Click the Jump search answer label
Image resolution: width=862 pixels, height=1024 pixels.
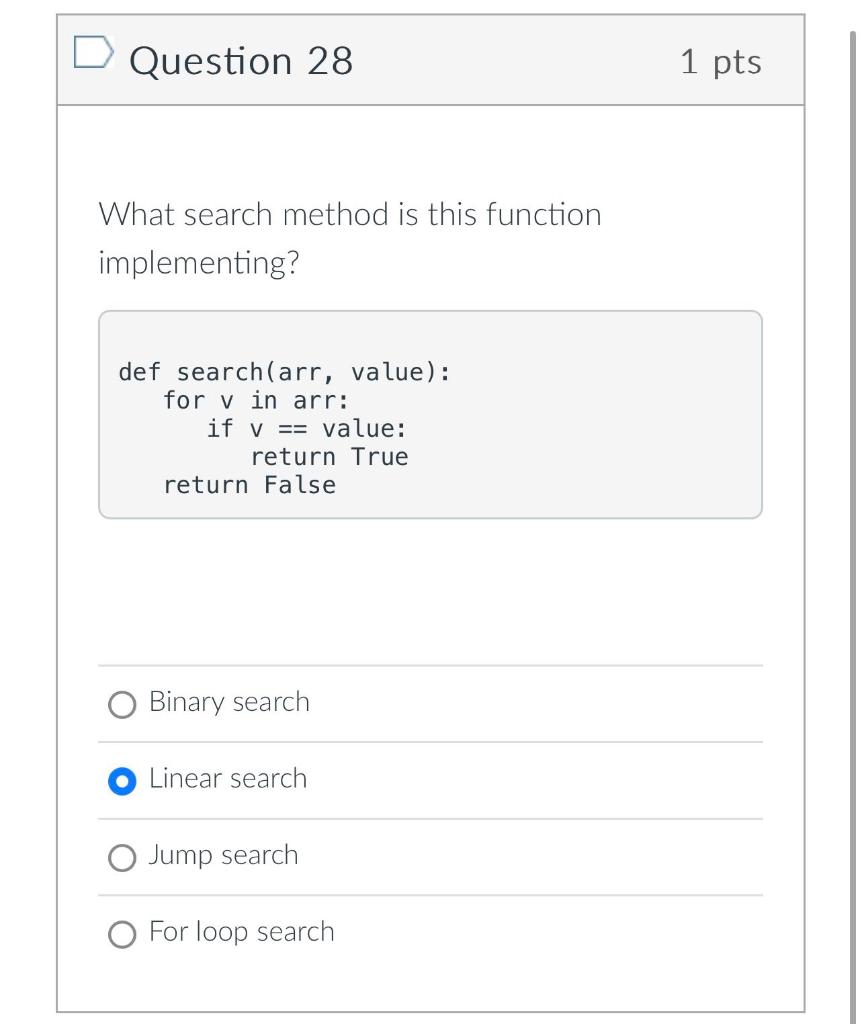coord(222,855)
